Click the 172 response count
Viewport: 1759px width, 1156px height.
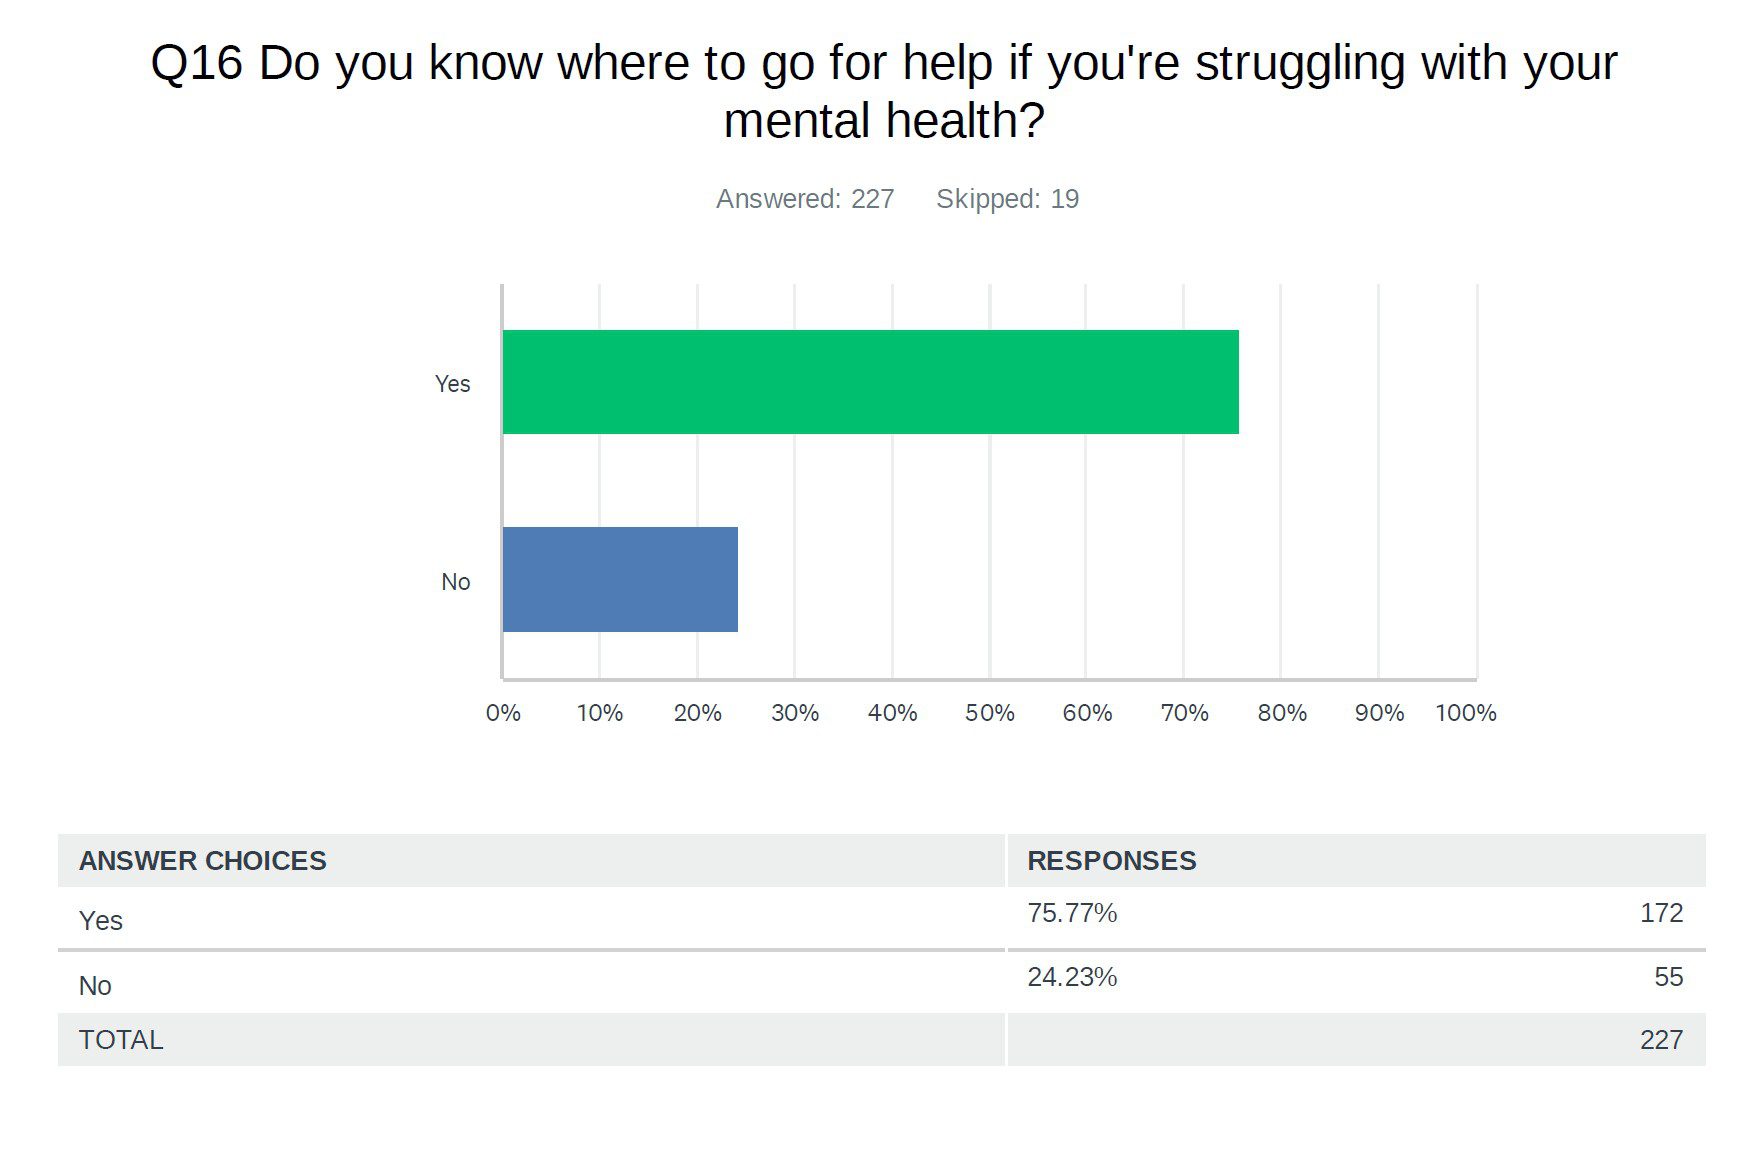(x=1661, y=913)
